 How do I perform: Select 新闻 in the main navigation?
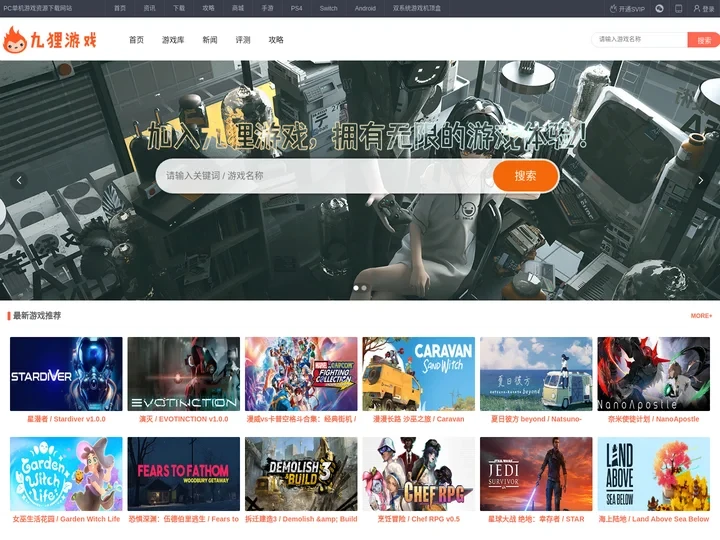(x=210, y=40)
